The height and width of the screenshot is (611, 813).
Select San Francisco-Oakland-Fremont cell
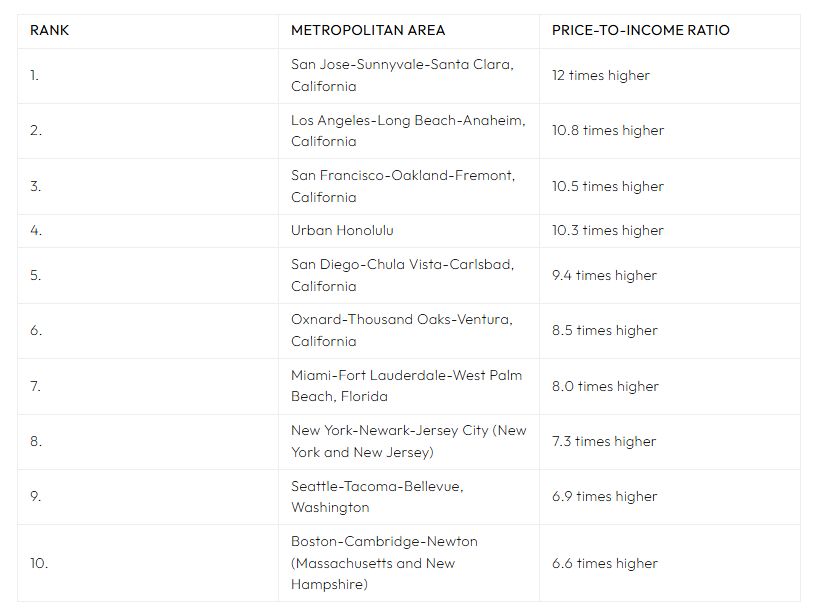click(409, 186)
